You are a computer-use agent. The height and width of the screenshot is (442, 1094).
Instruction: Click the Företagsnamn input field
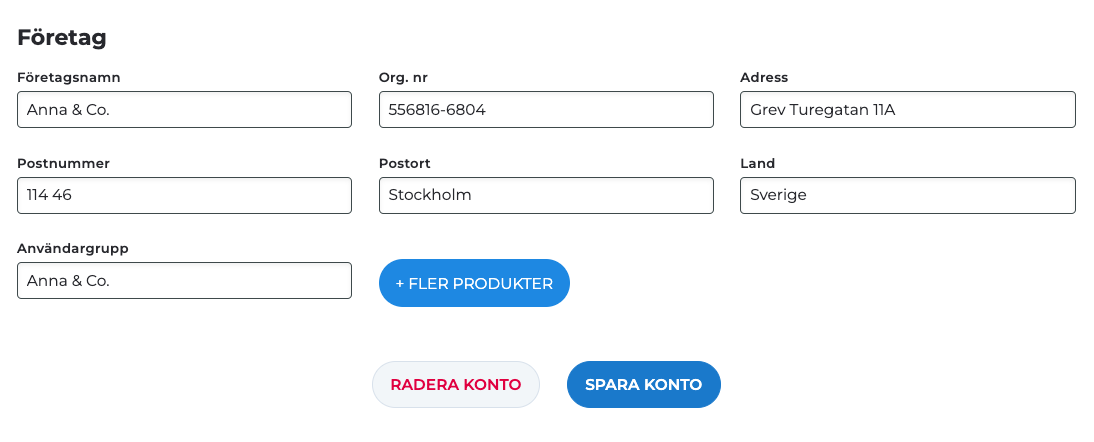click(x=184, y=110)
